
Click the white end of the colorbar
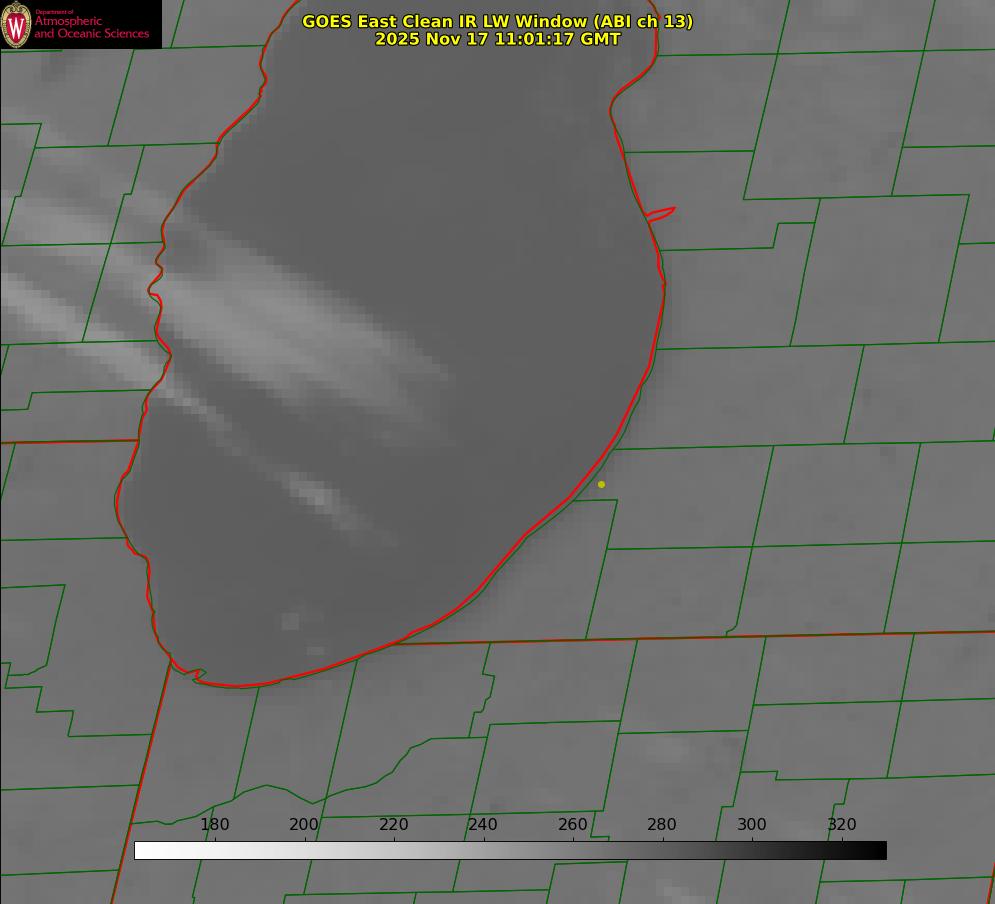tap(143, 851)
